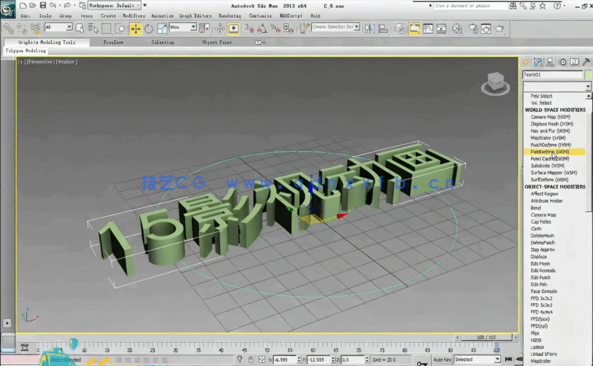
Task: Click the Save File floppy icon
Action: point(43,5)
